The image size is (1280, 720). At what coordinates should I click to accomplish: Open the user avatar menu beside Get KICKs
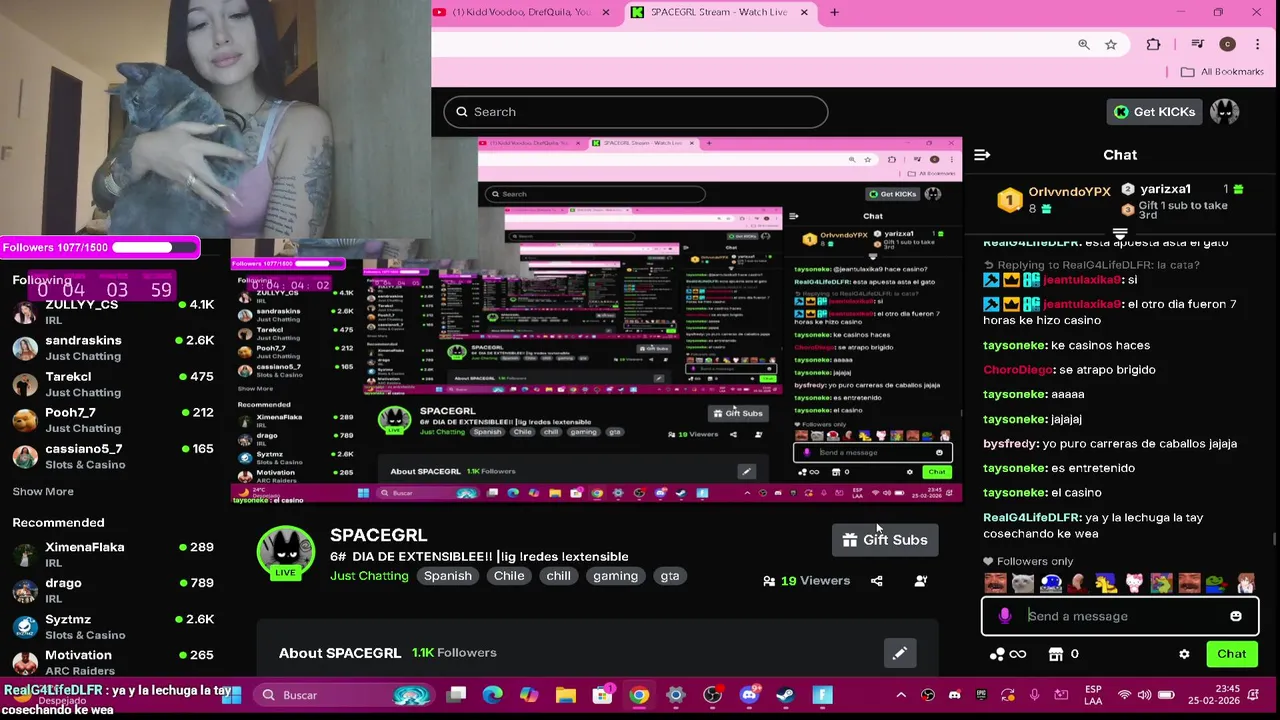(x=1224, y=112)
